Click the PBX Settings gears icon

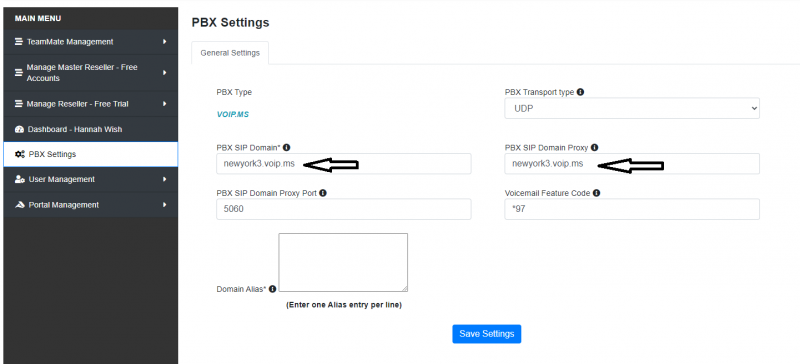(x=20, y=154)
